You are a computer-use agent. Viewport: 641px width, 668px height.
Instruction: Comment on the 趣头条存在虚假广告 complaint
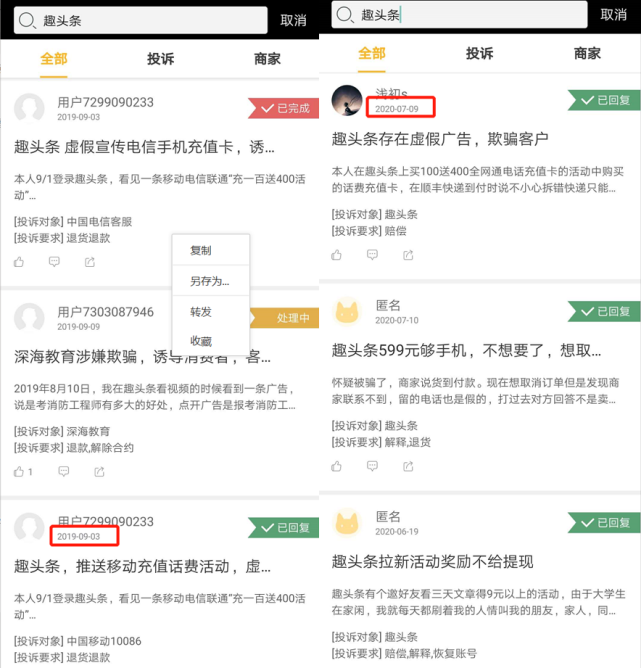click(x=372, y=255)
